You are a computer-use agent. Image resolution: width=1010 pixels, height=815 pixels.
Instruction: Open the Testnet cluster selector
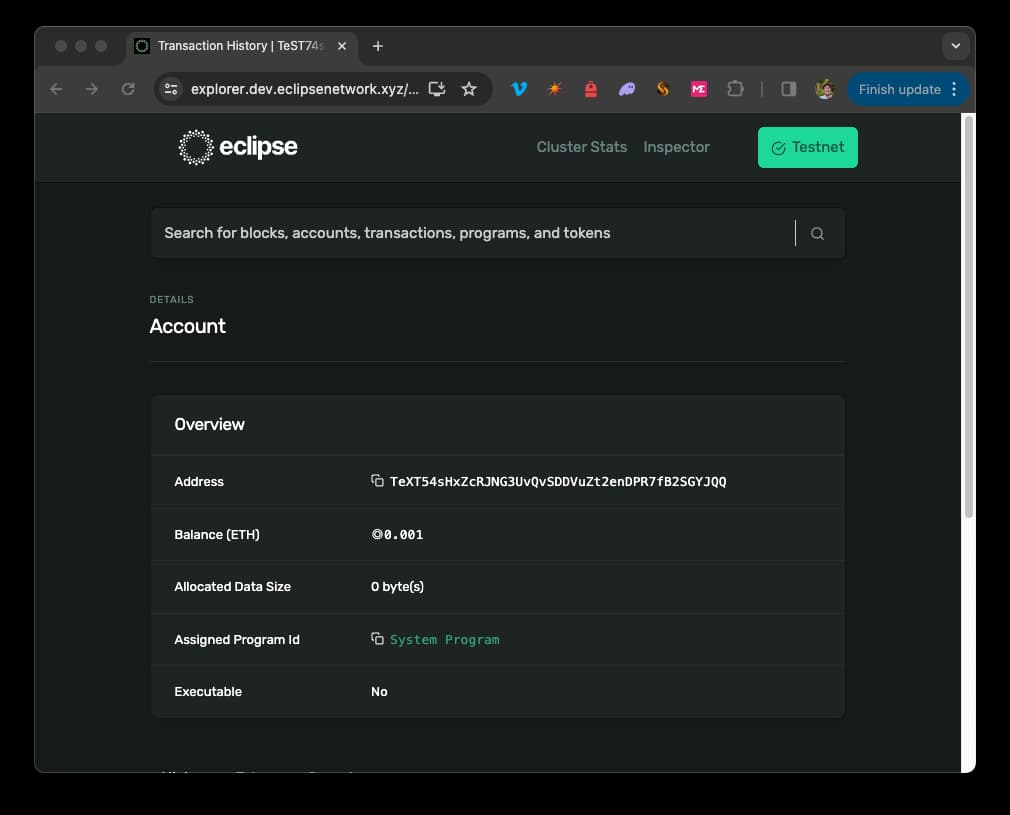click(807, 147)
